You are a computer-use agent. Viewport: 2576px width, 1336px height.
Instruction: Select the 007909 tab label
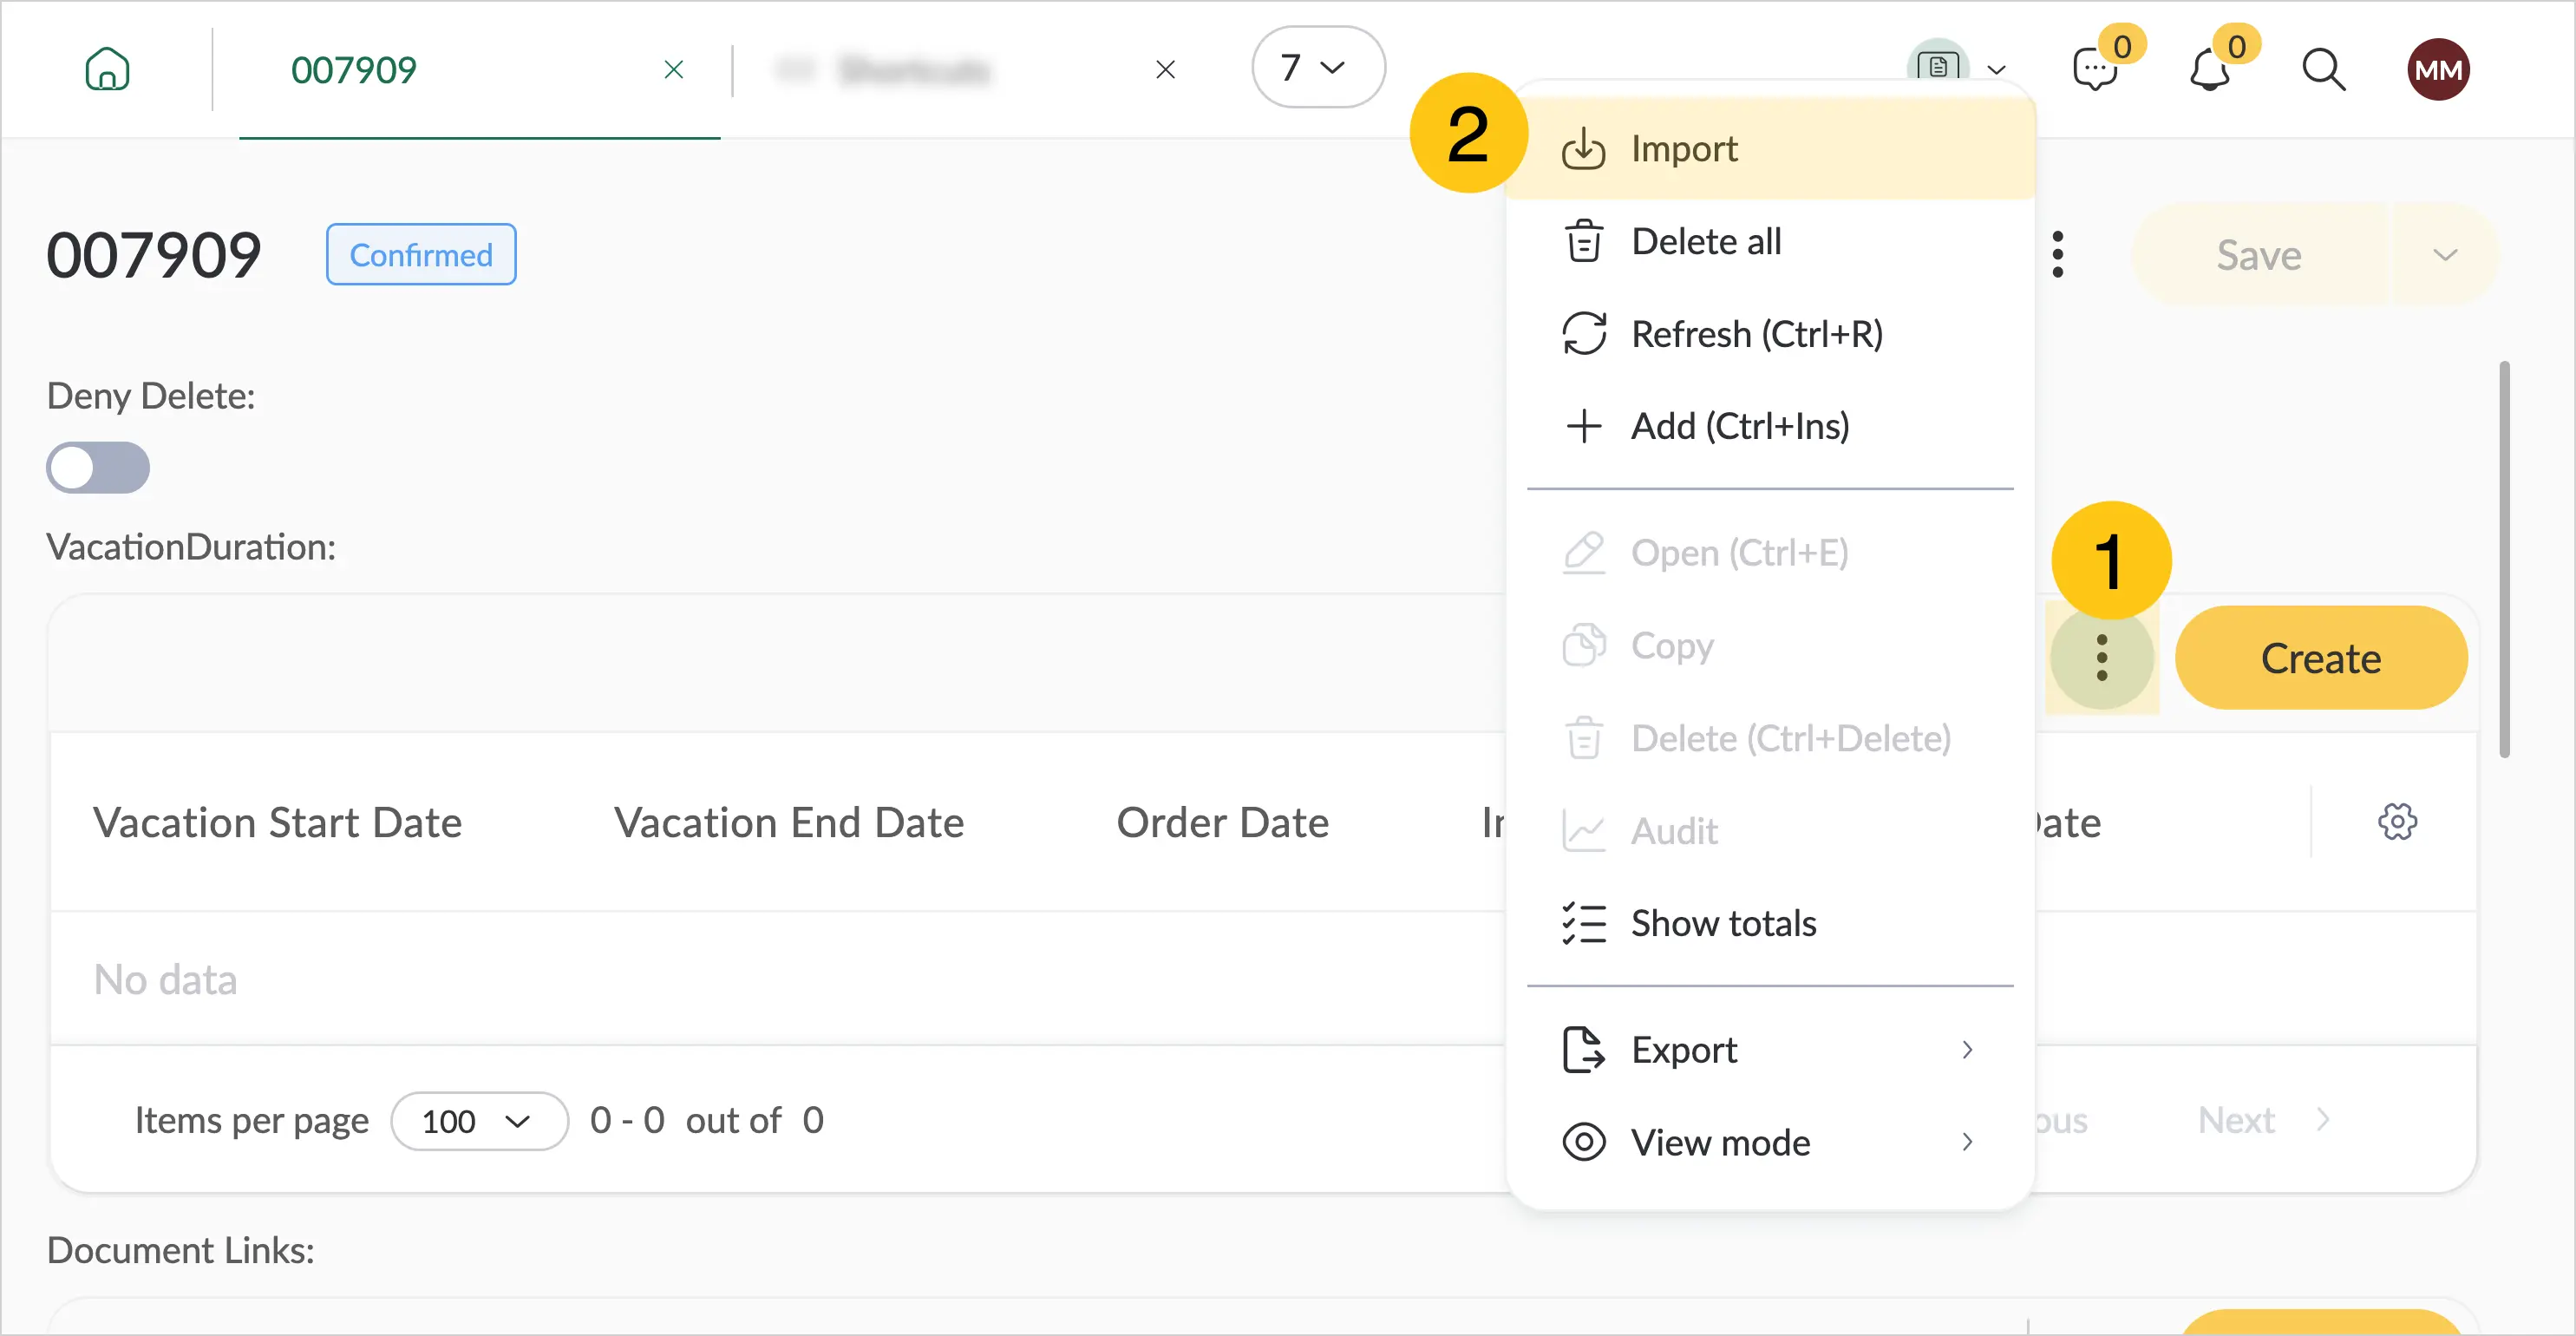(x=353, y=69)
